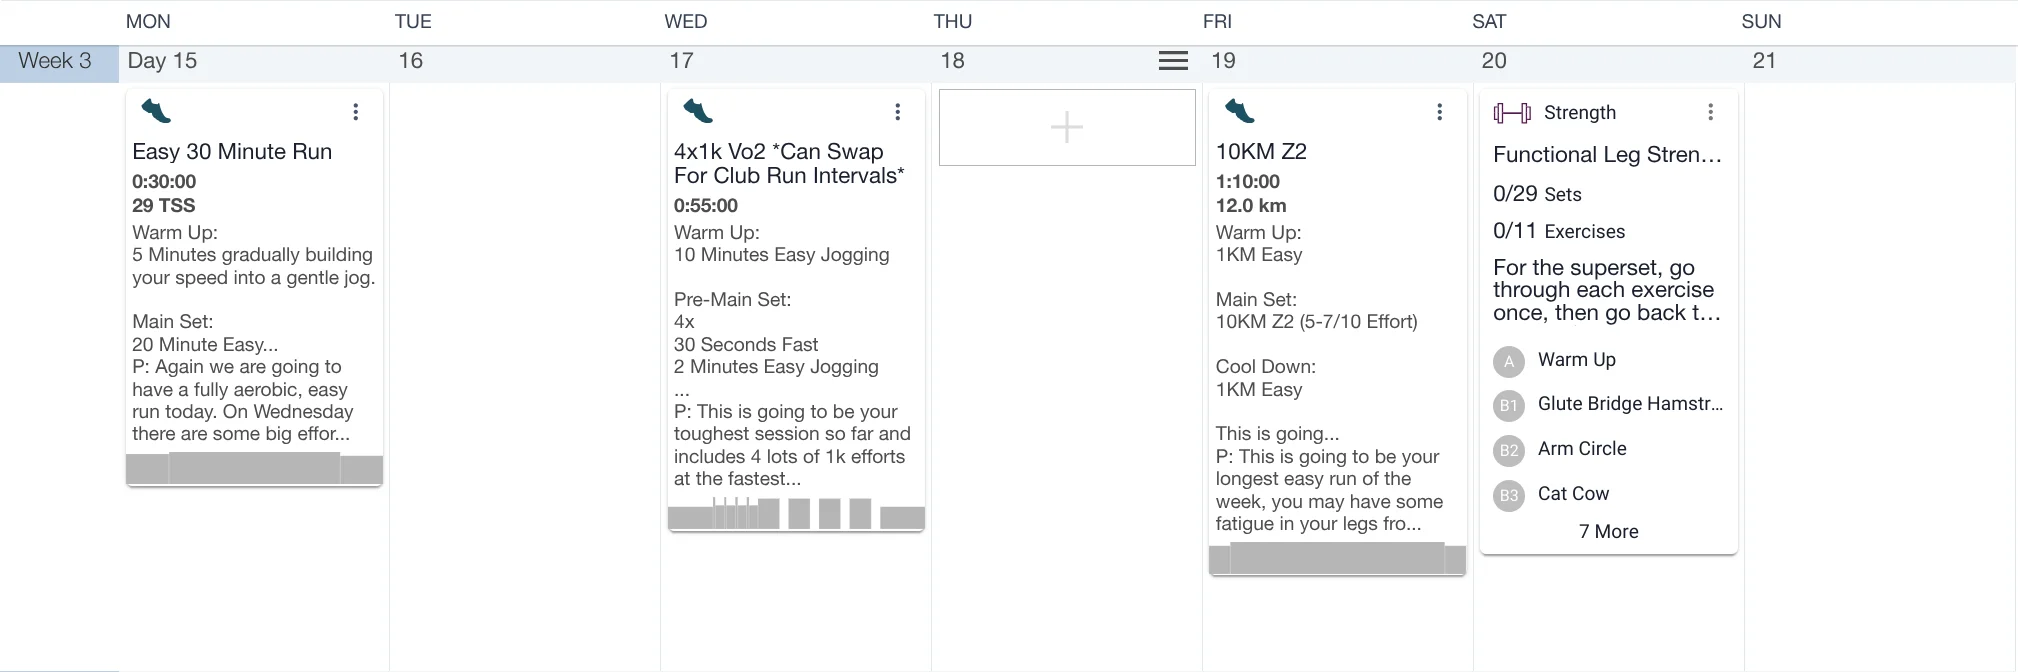Click the dumbbell Strength icon on Saturday
The height and width of the screenshot is (672, 2018).
pos(1512,113)
